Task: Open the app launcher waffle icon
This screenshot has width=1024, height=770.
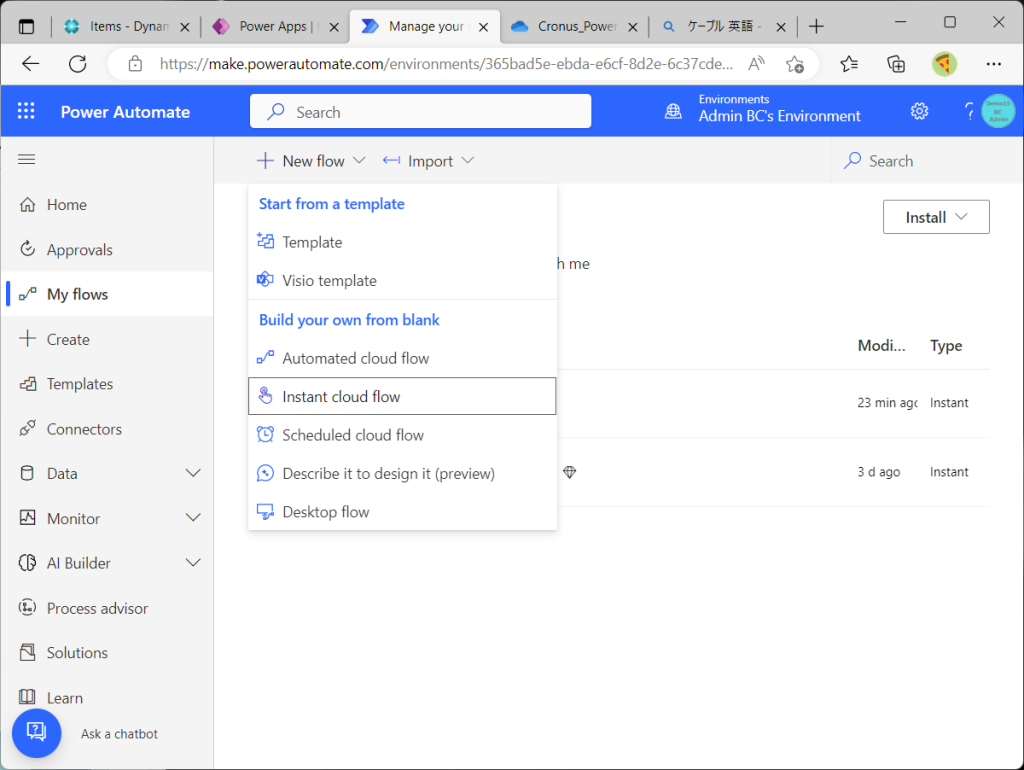Action: pyautogui.click(x=26, y=112)
